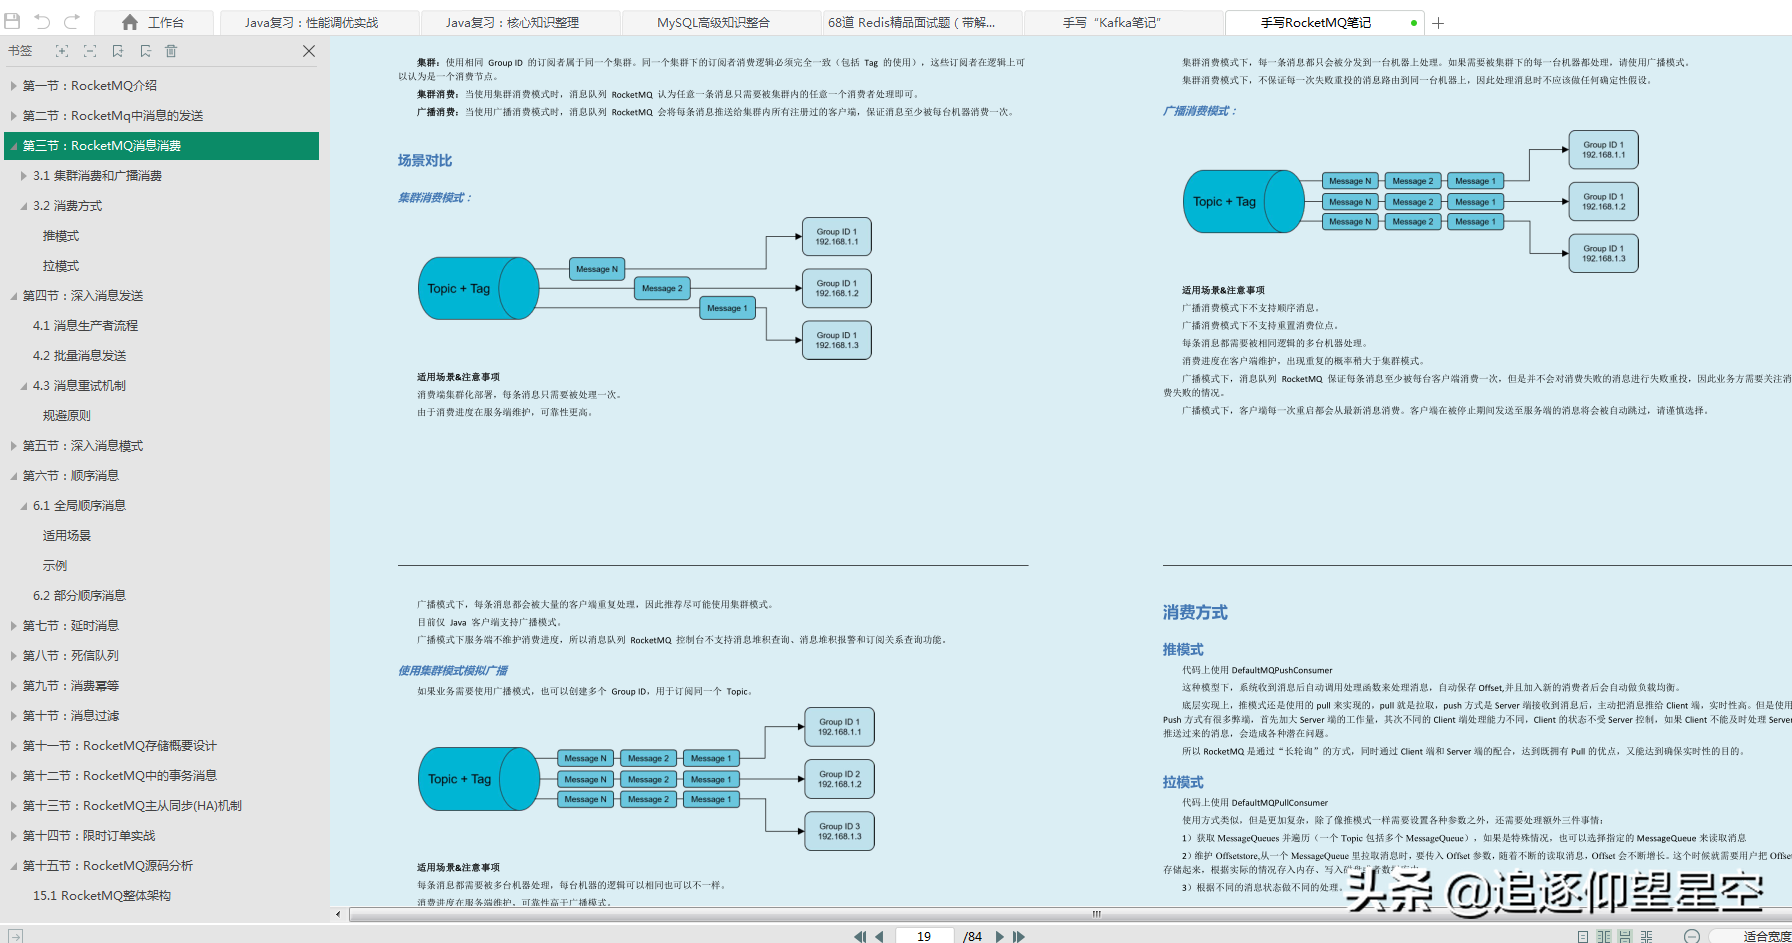Screen dimensions: 1792x943
Task: Expand 第一节：RocketMQ介绍 tree node
Action: pyautogui.click(x=14, y=86)
